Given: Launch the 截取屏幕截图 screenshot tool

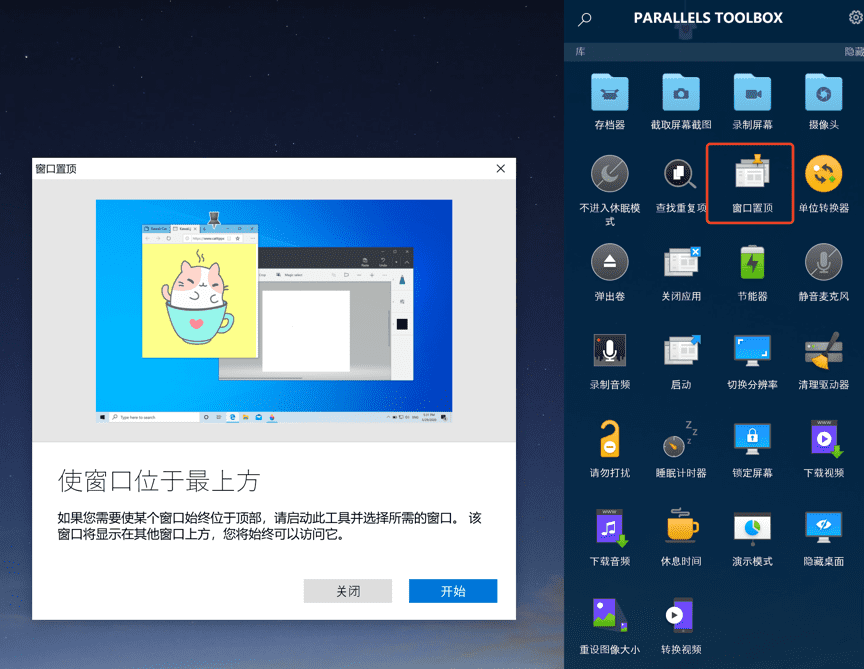Looking at the screenshot, I should click(681, 93).
